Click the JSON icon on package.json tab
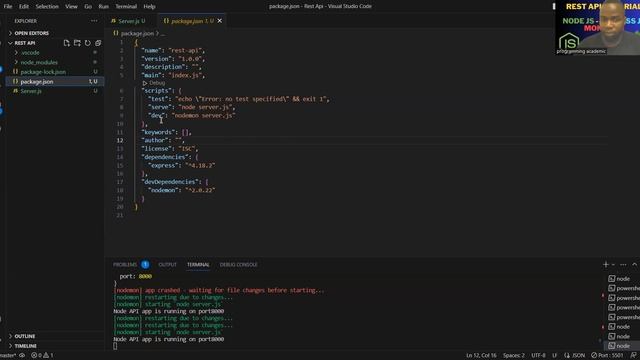This screenshot has width=640, height=360. pyautogui.click(x=166, y=21)
